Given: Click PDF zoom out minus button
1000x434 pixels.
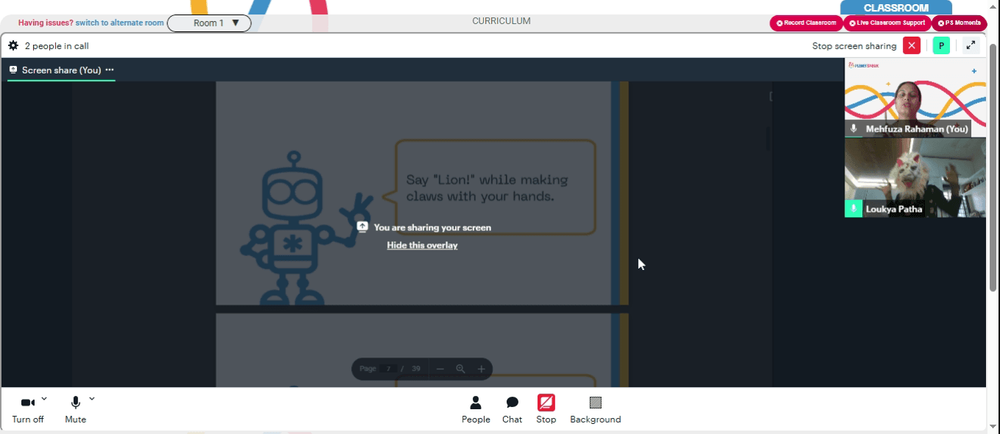Looking at the screenshot, I should 440,369.
